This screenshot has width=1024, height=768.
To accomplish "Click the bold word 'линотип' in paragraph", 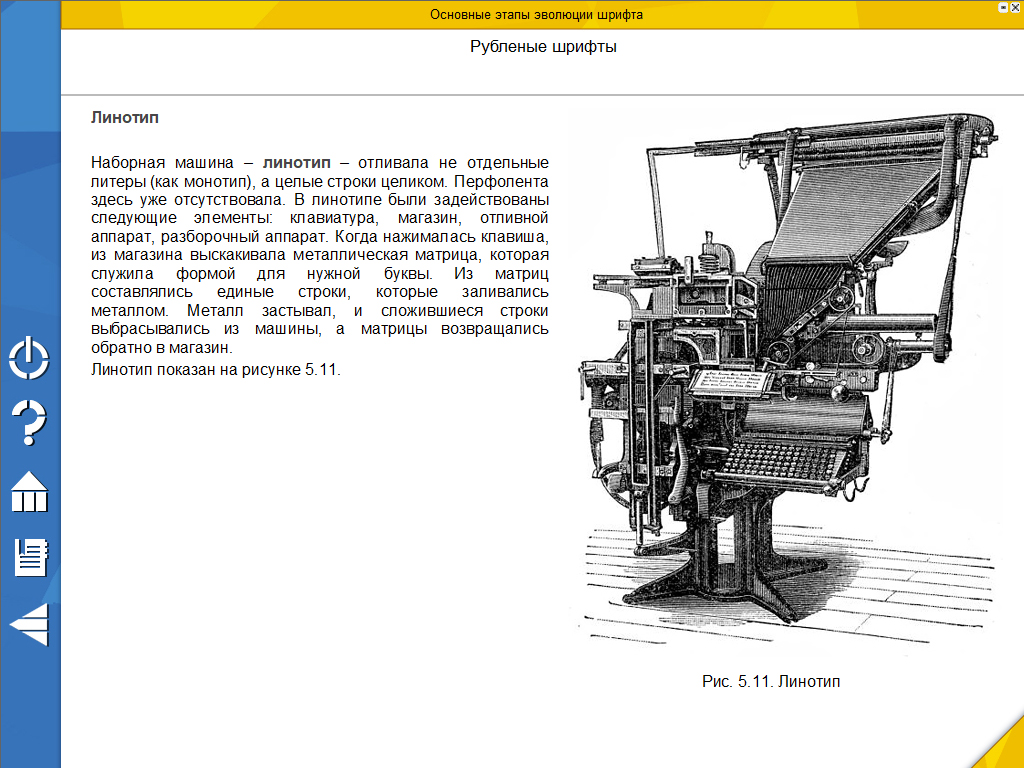I will tap(296, 162).
